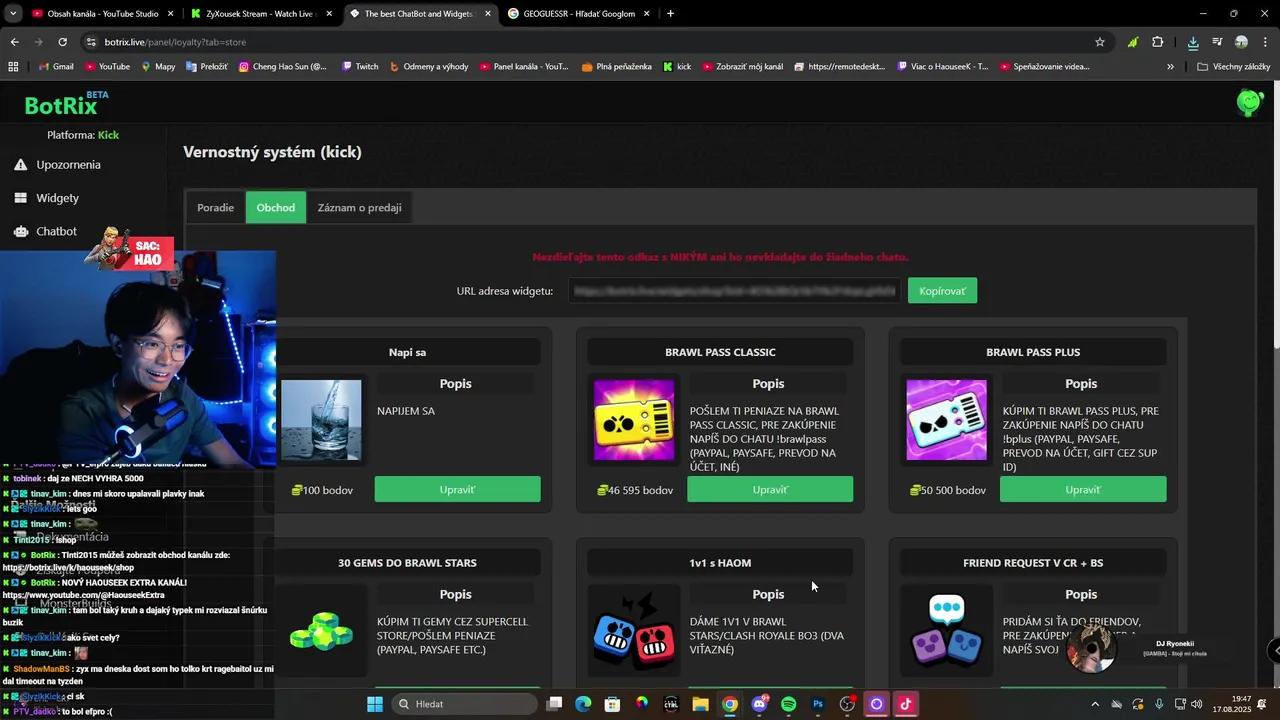Go back in the browser
Image resolution: width=1280 pixels, height=720 pixels.
point(14,42)
